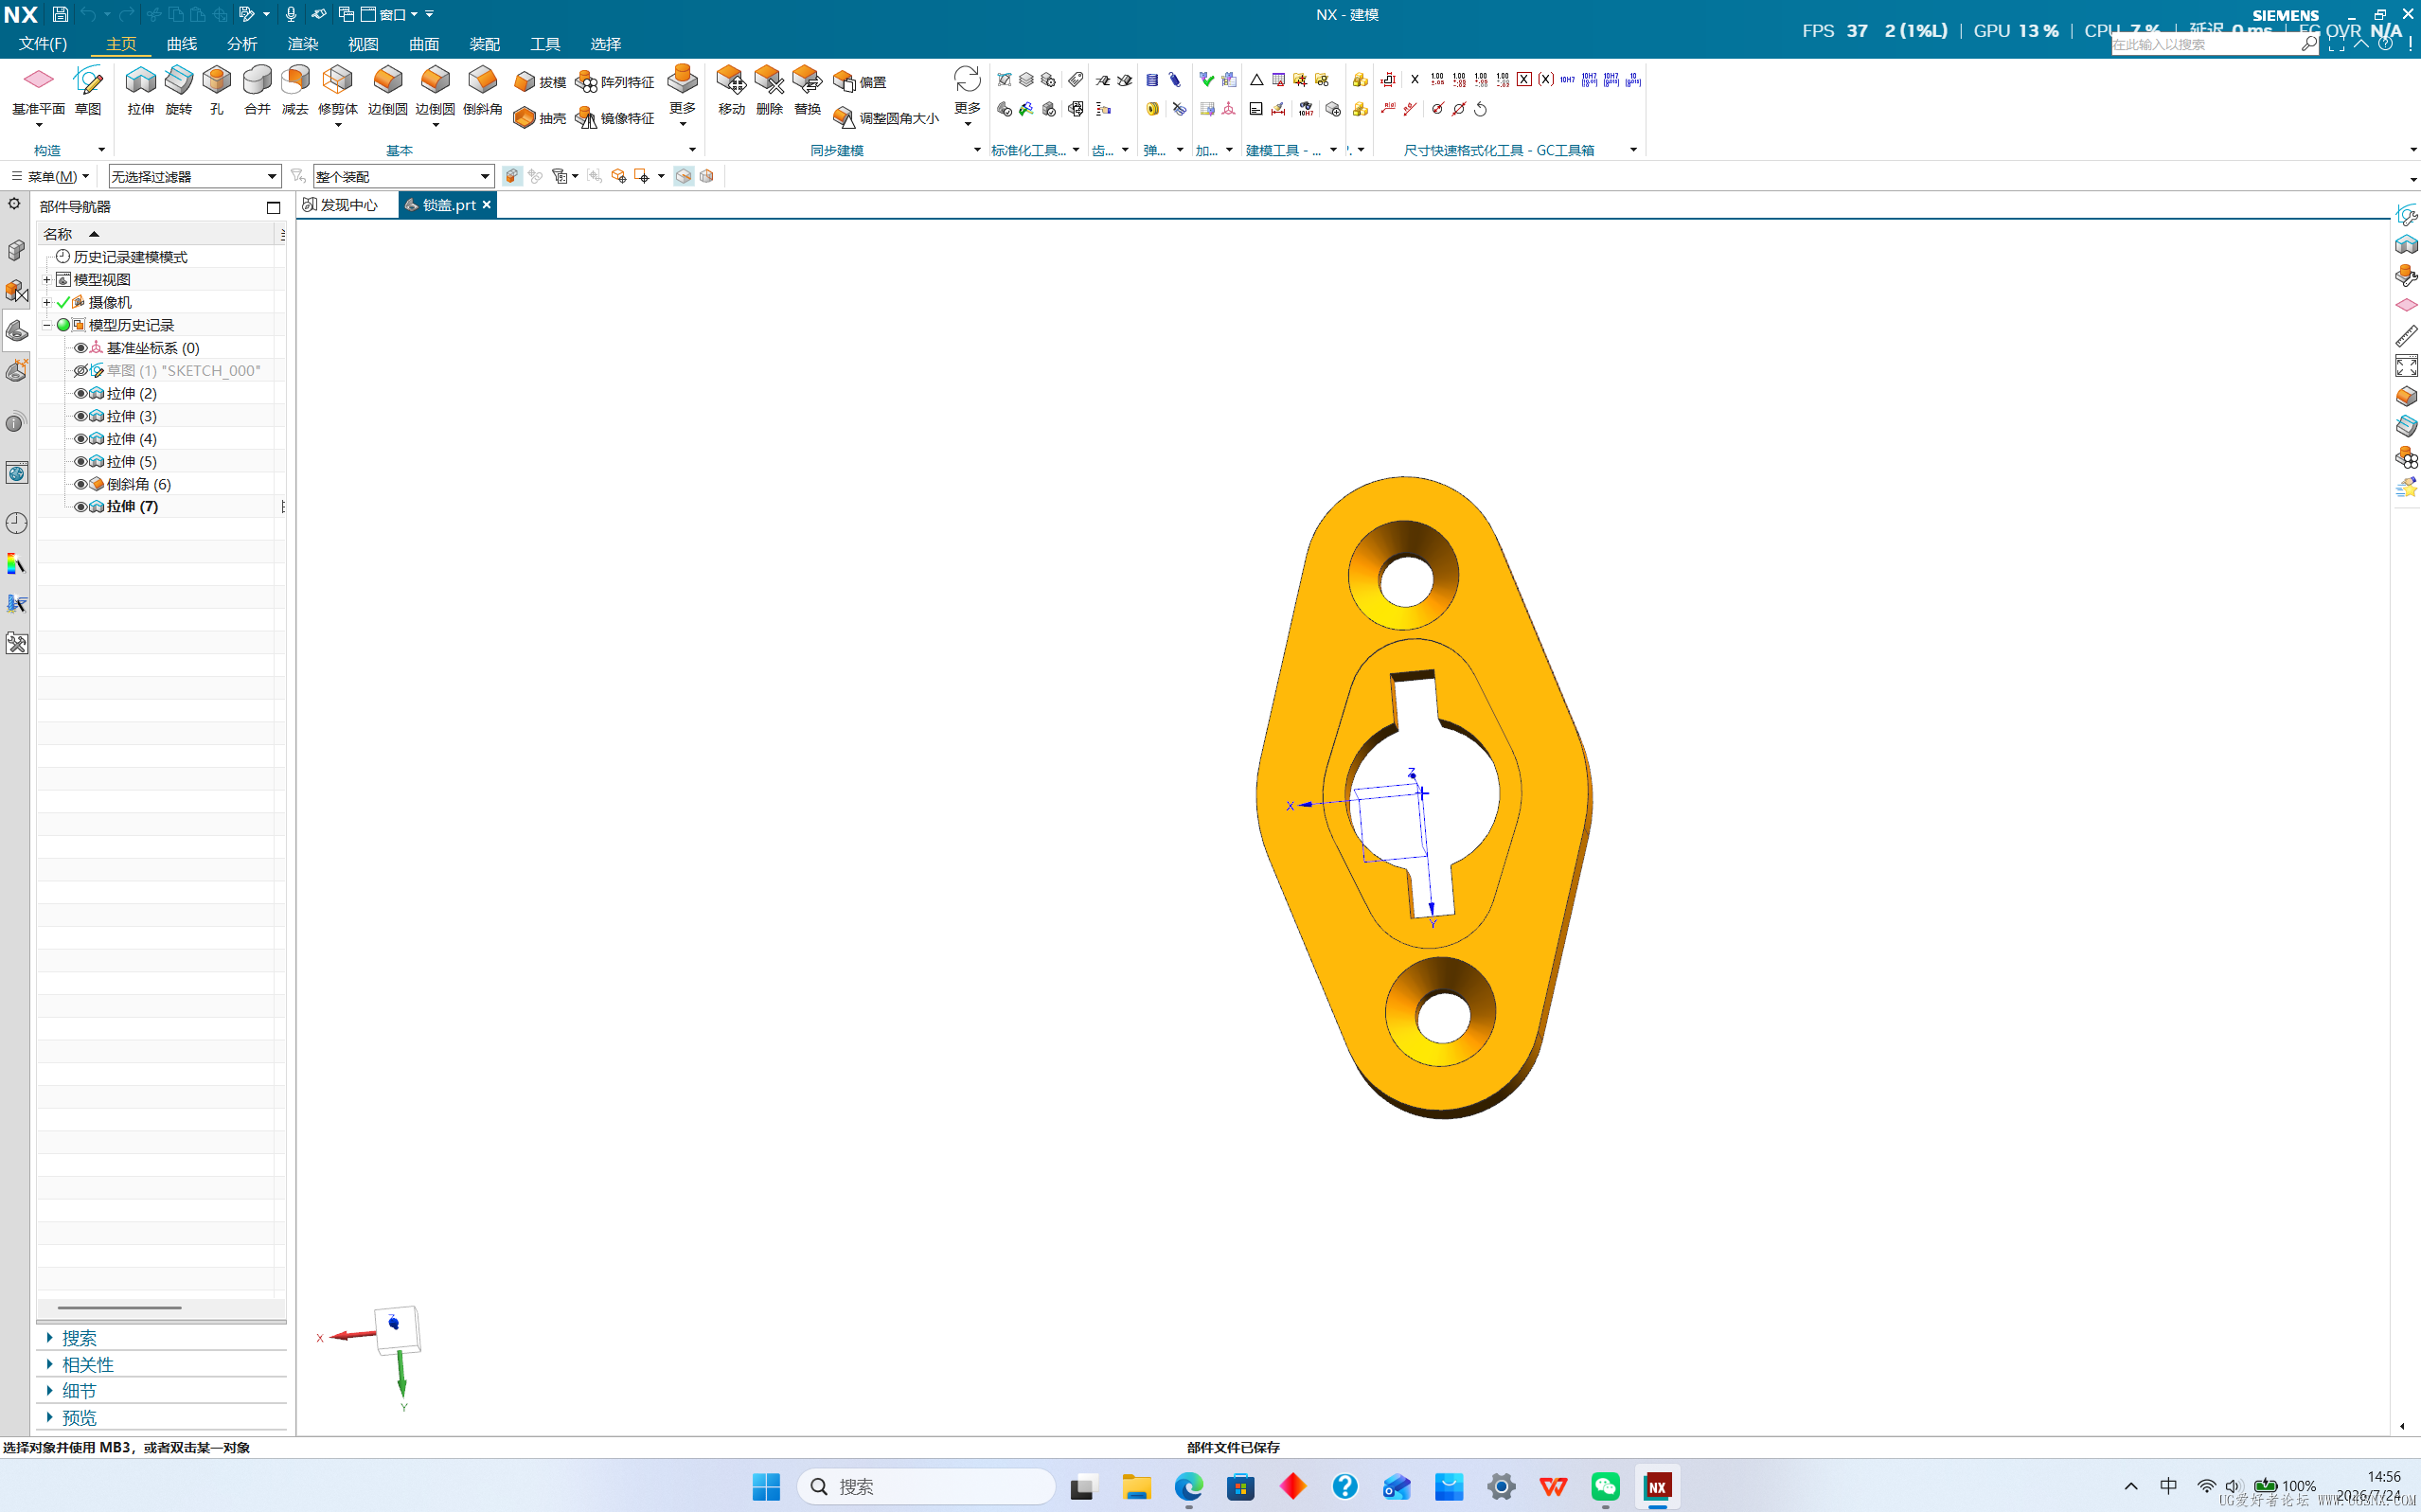
Task: Open the 菜单(M) dropdown
Action: (50, 176)
